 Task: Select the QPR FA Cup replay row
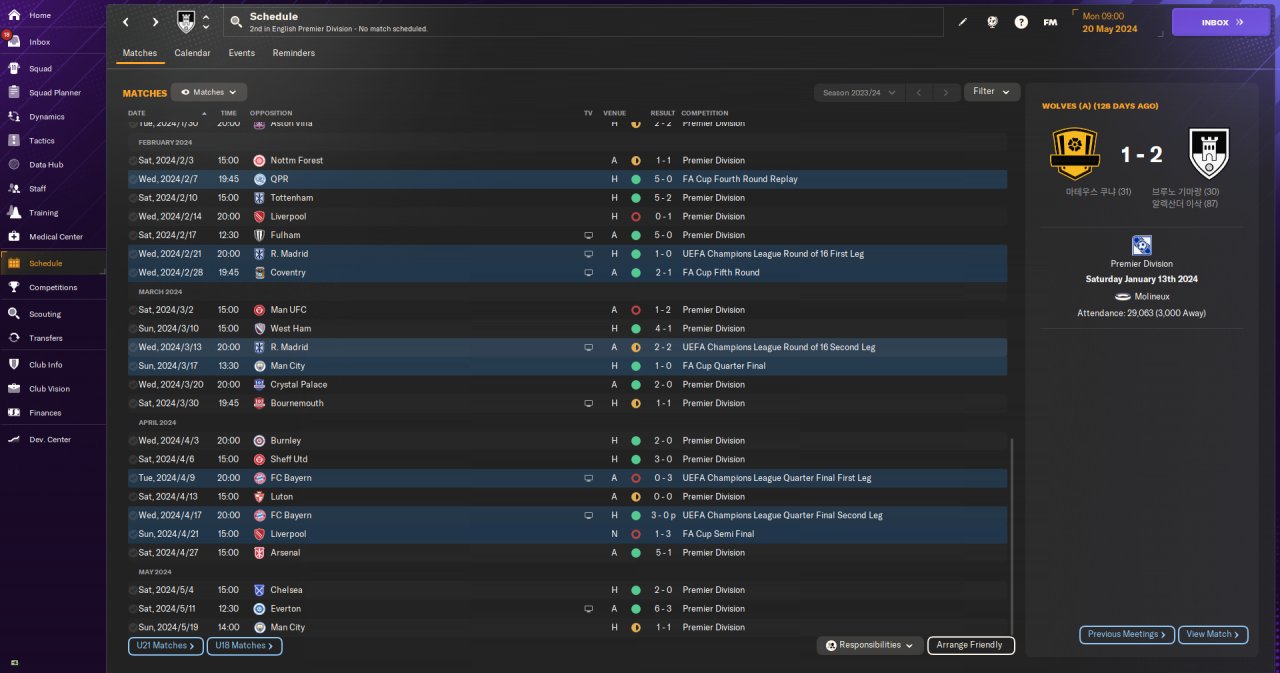[x=567, y=179]
